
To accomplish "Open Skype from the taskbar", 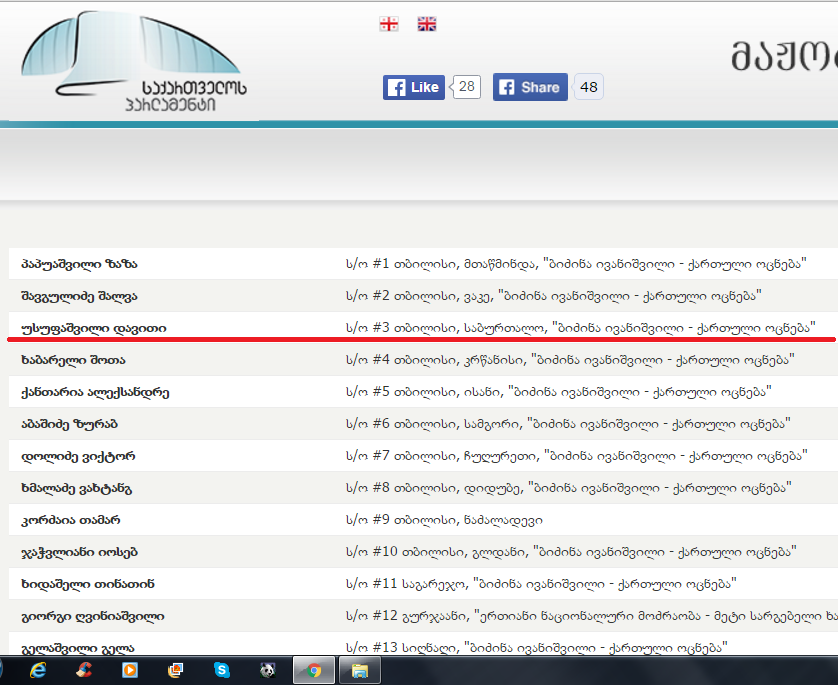I will pos(222,670).
